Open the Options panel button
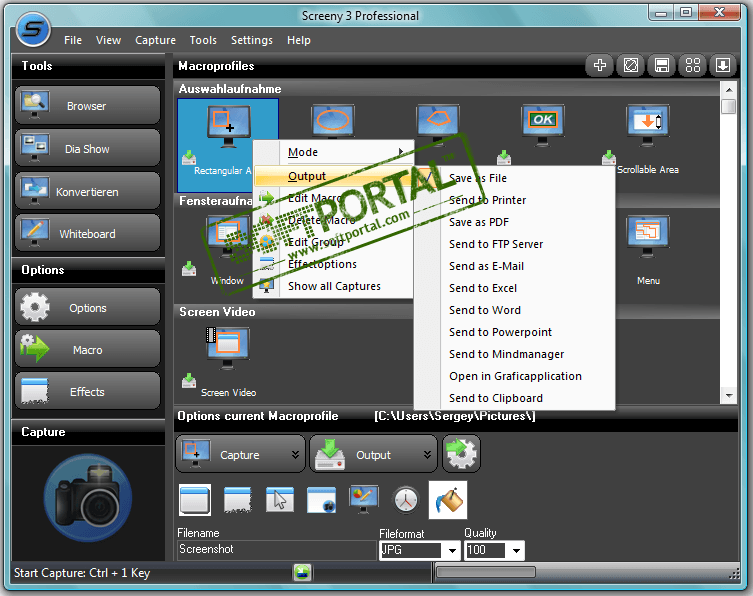Viewport: 753px width, 596px height. 87,307
